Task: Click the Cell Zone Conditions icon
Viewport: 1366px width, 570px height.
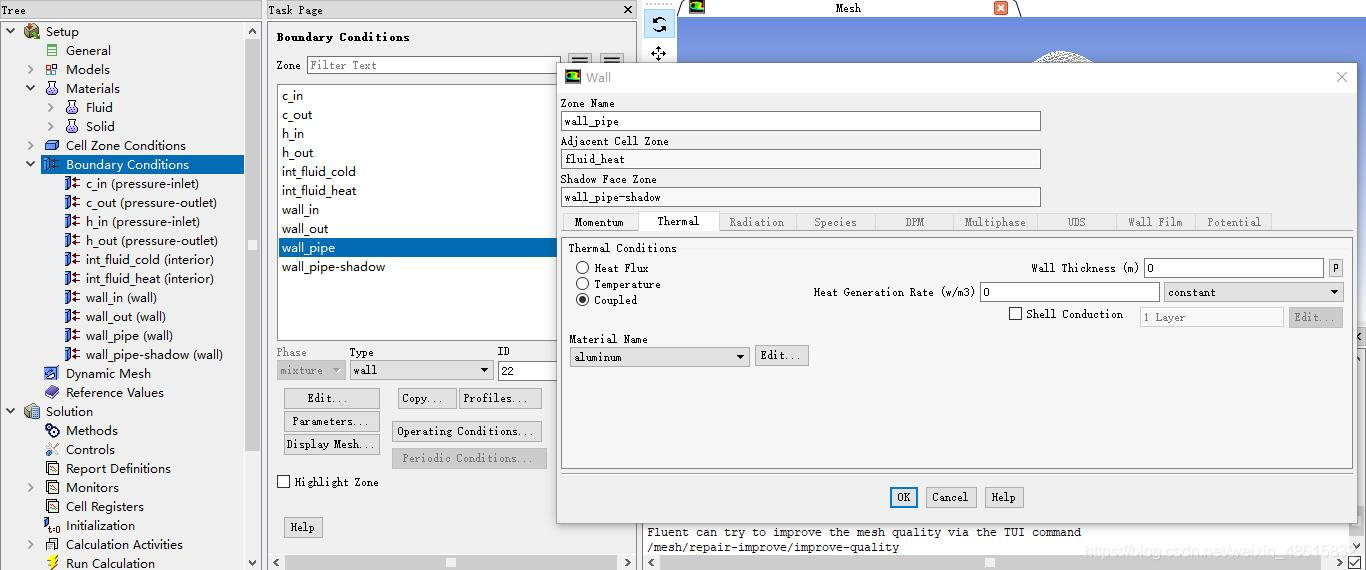Action: [x=52, y=145]
